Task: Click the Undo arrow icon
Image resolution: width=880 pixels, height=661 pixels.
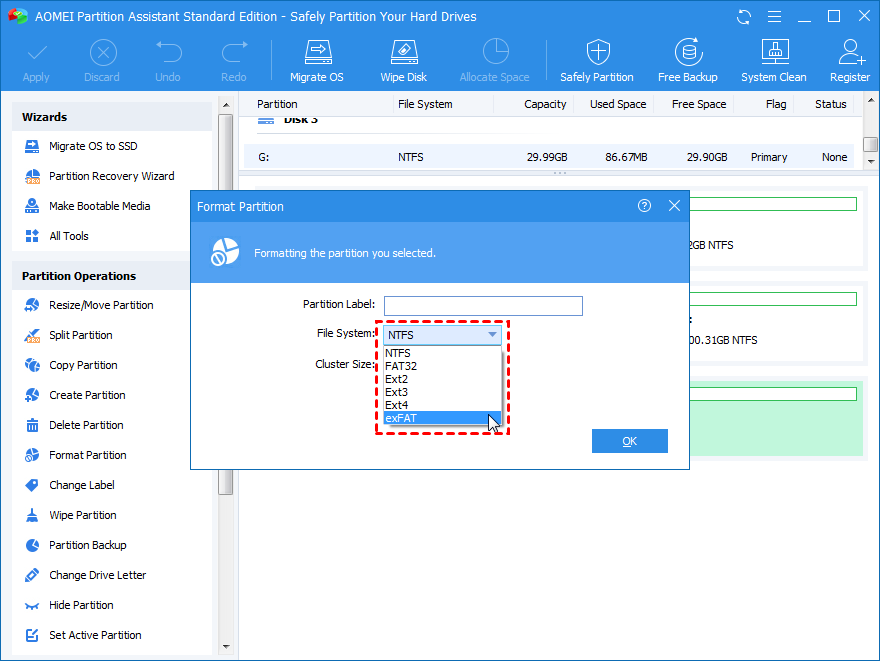Action: tap(168, 53)
